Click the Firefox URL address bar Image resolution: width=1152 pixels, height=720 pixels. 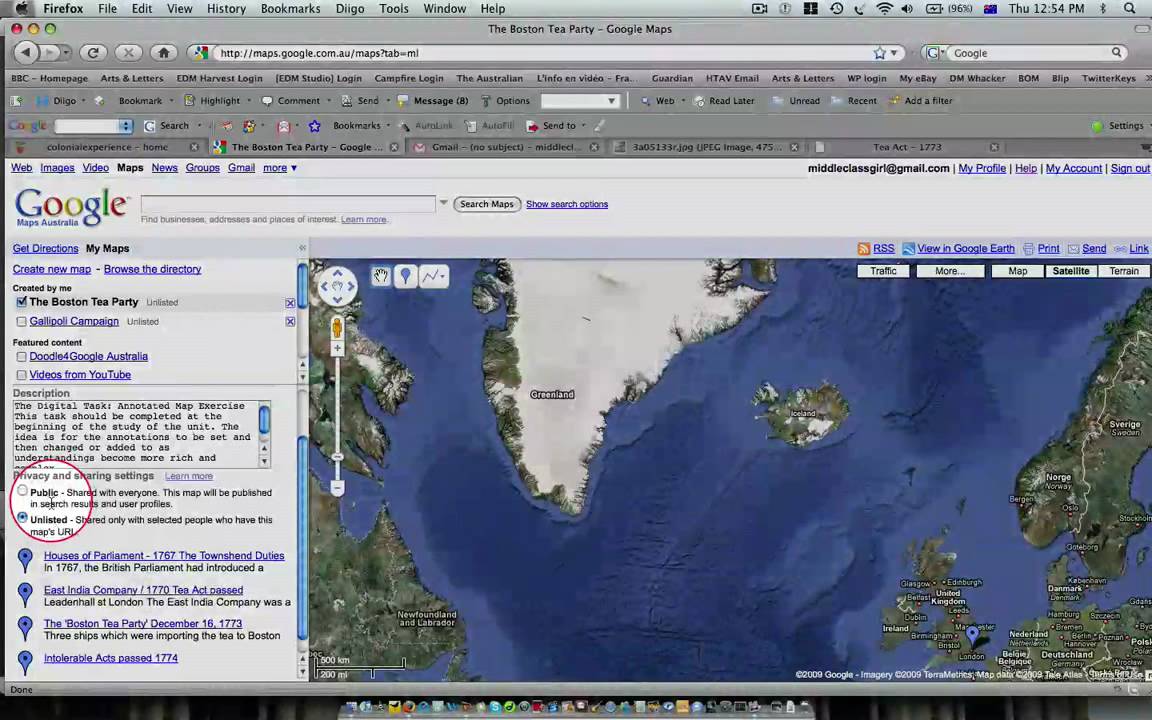[x=544, y=53]
